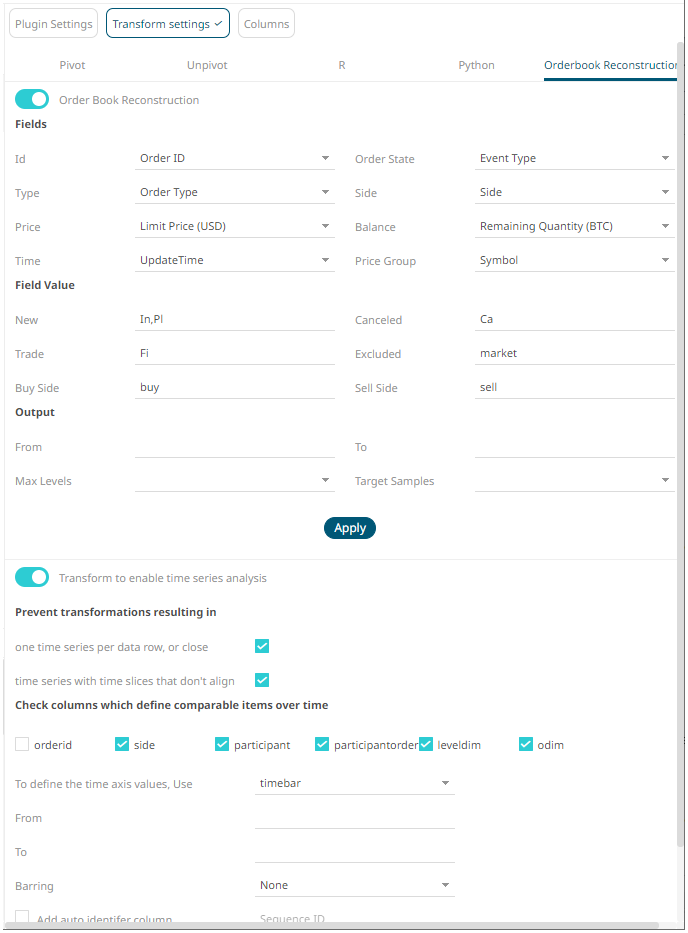This screenshot has width=688, height=933.
Task: Open the Columns section
Action: (266, 24)
